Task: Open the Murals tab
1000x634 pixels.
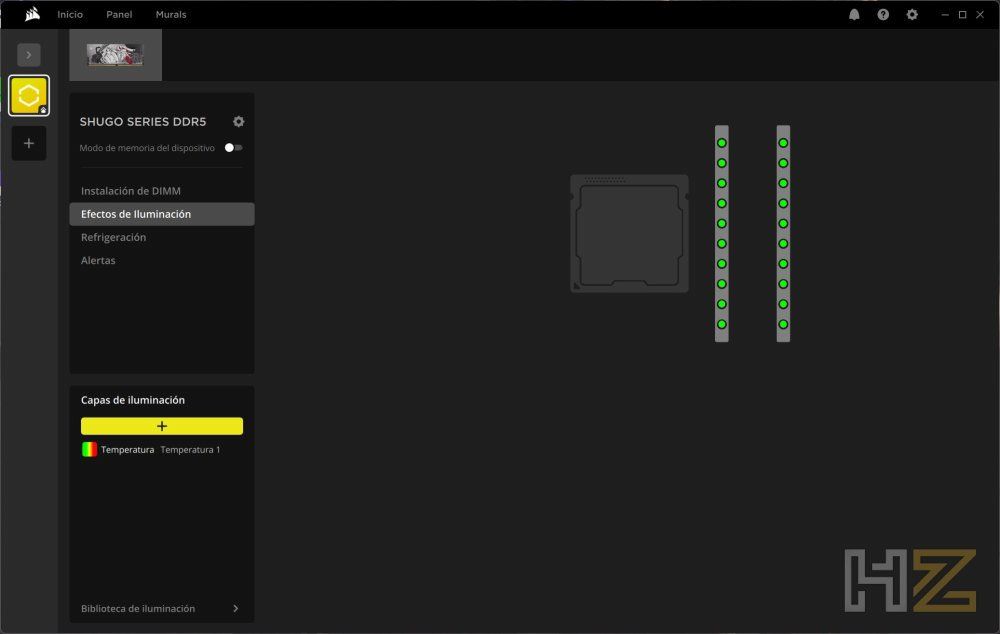Action: pyautogui.click(x=171, y=14)
